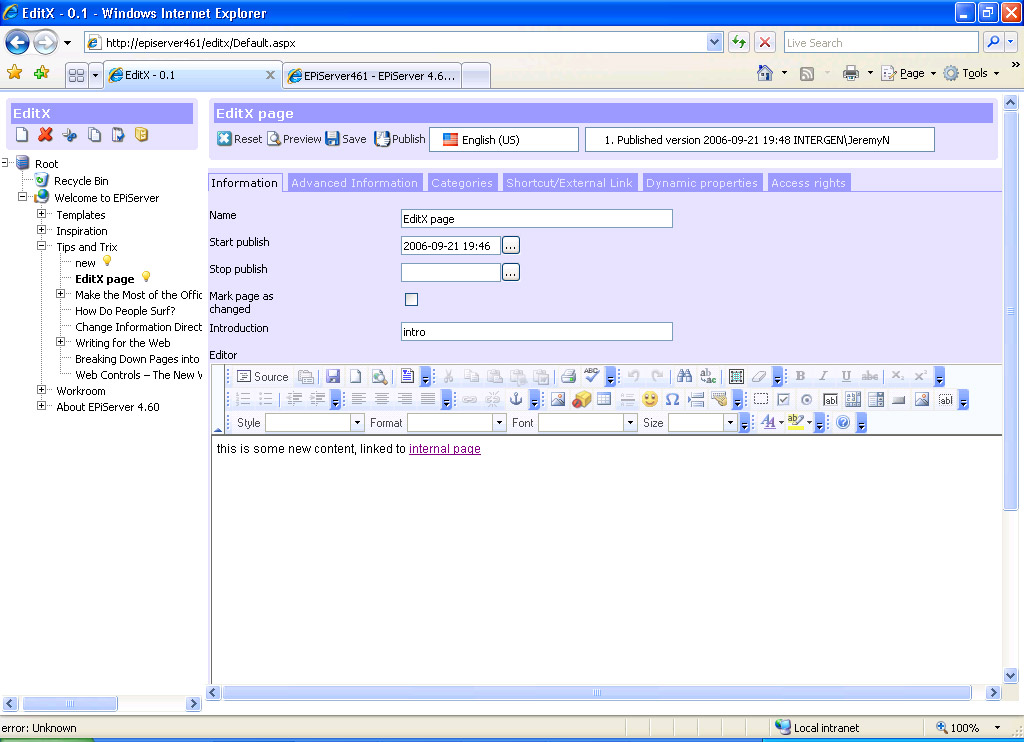Expand the Workroom tree node
The height and width of the screenshot is (742, 1024).
(x=41, y=390)
